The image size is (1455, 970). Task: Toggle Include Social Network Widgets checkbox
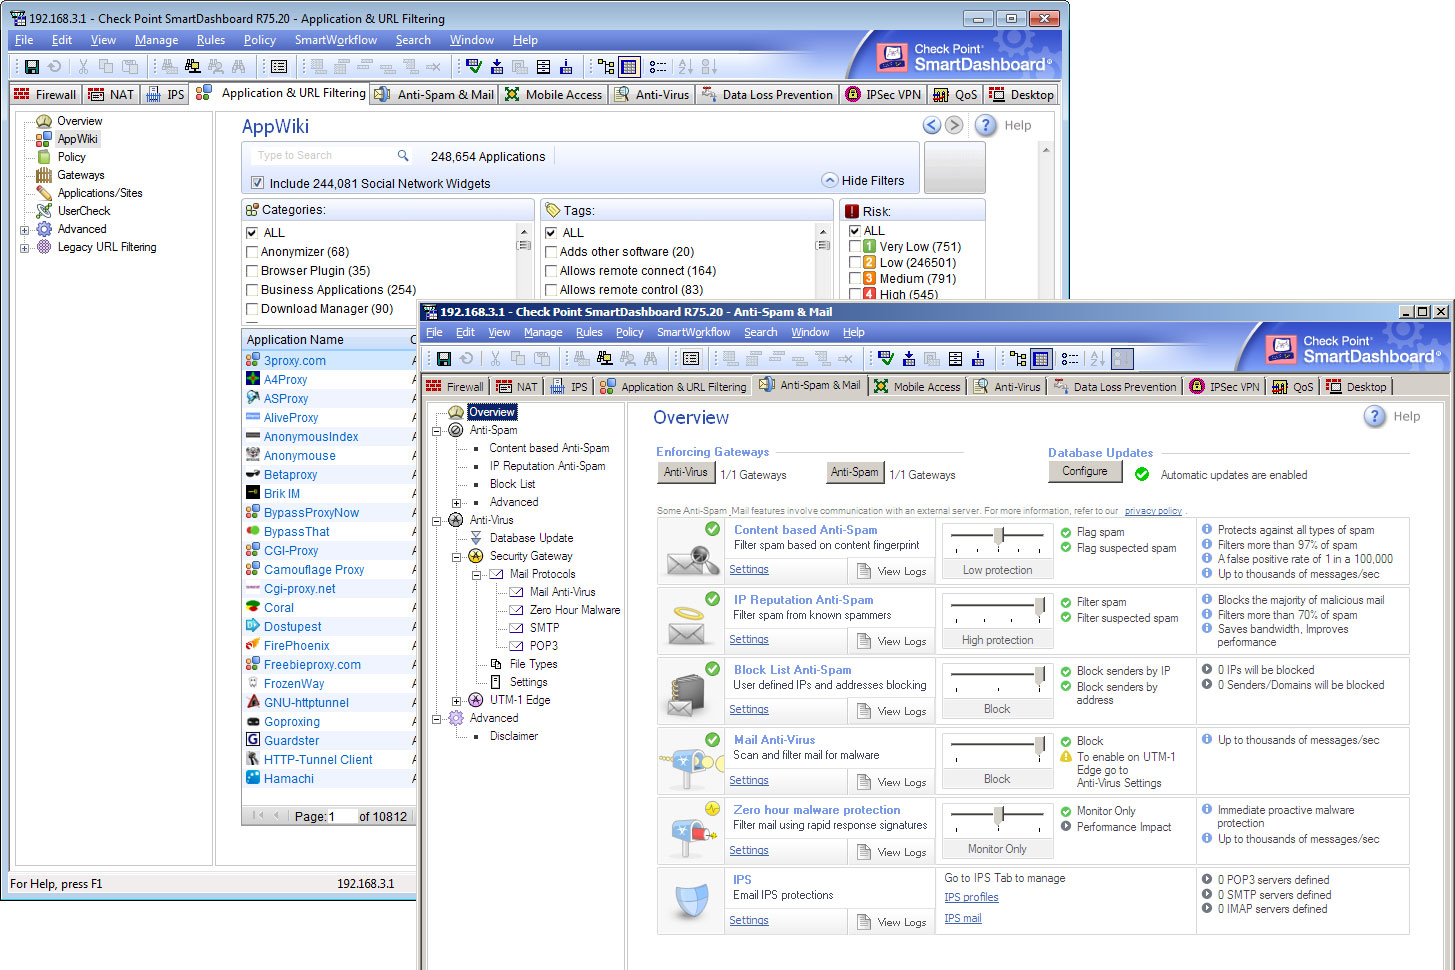tap(258, 183)
